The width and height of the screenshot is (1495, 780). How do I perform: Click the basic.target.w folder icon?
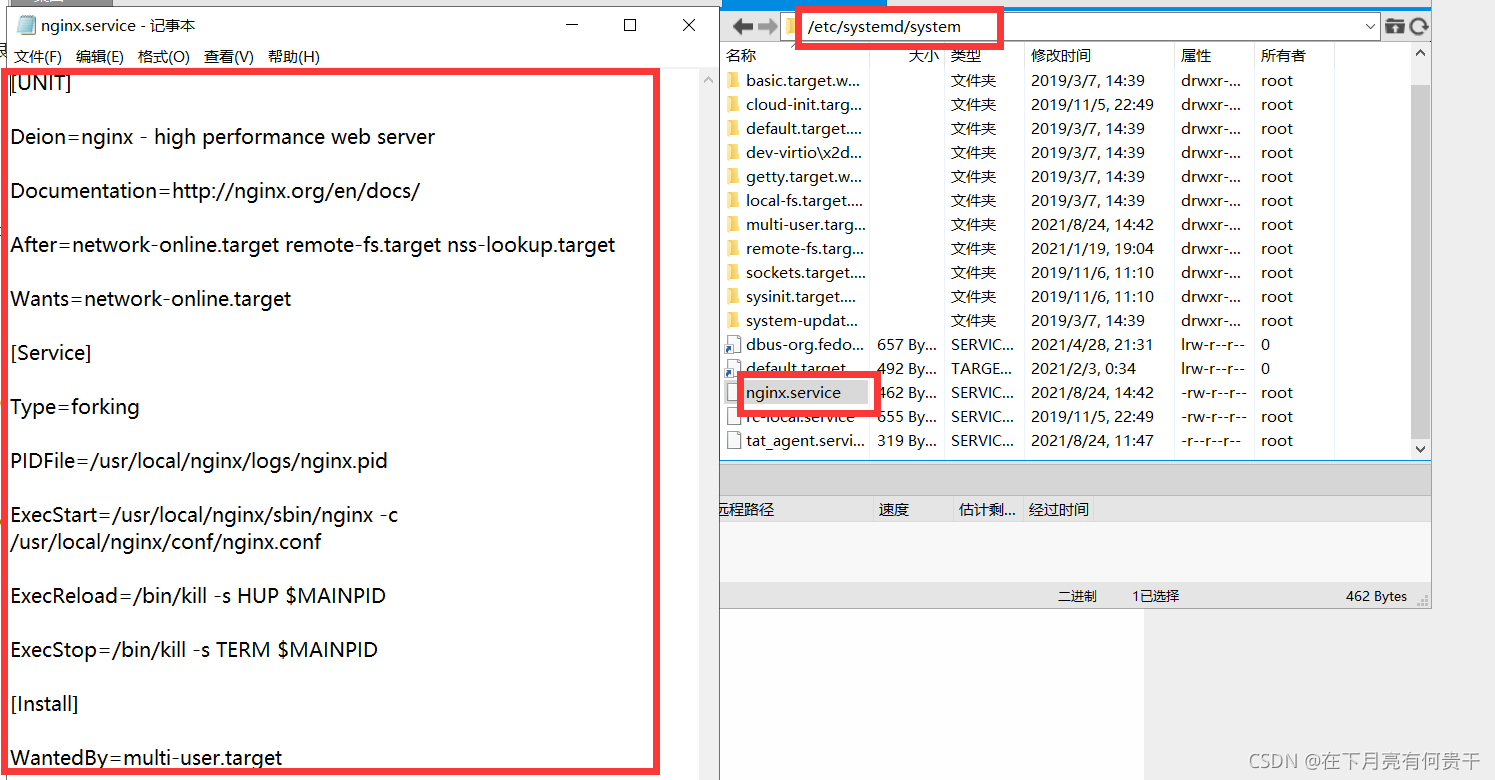(733, 81)
